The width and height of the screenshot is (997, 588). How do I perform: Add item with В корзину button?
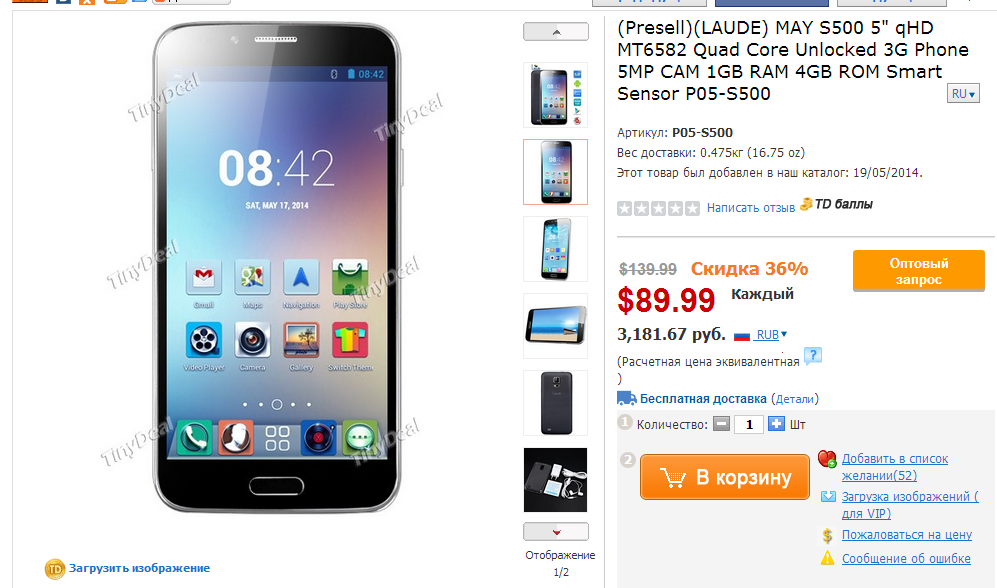725,477
